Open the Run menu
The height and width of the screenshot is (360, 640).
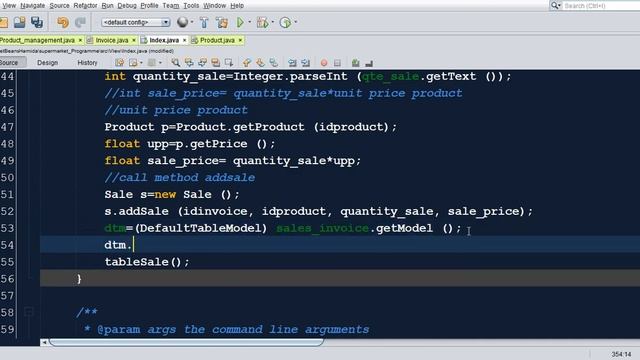[x=107, y=6]
